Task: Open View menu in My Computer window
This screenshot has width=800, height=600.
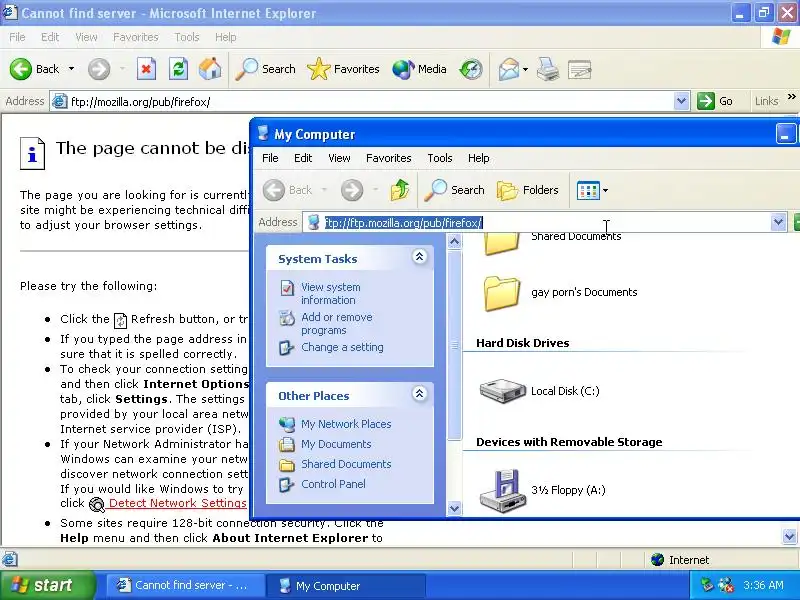Action: click(339, 158)
